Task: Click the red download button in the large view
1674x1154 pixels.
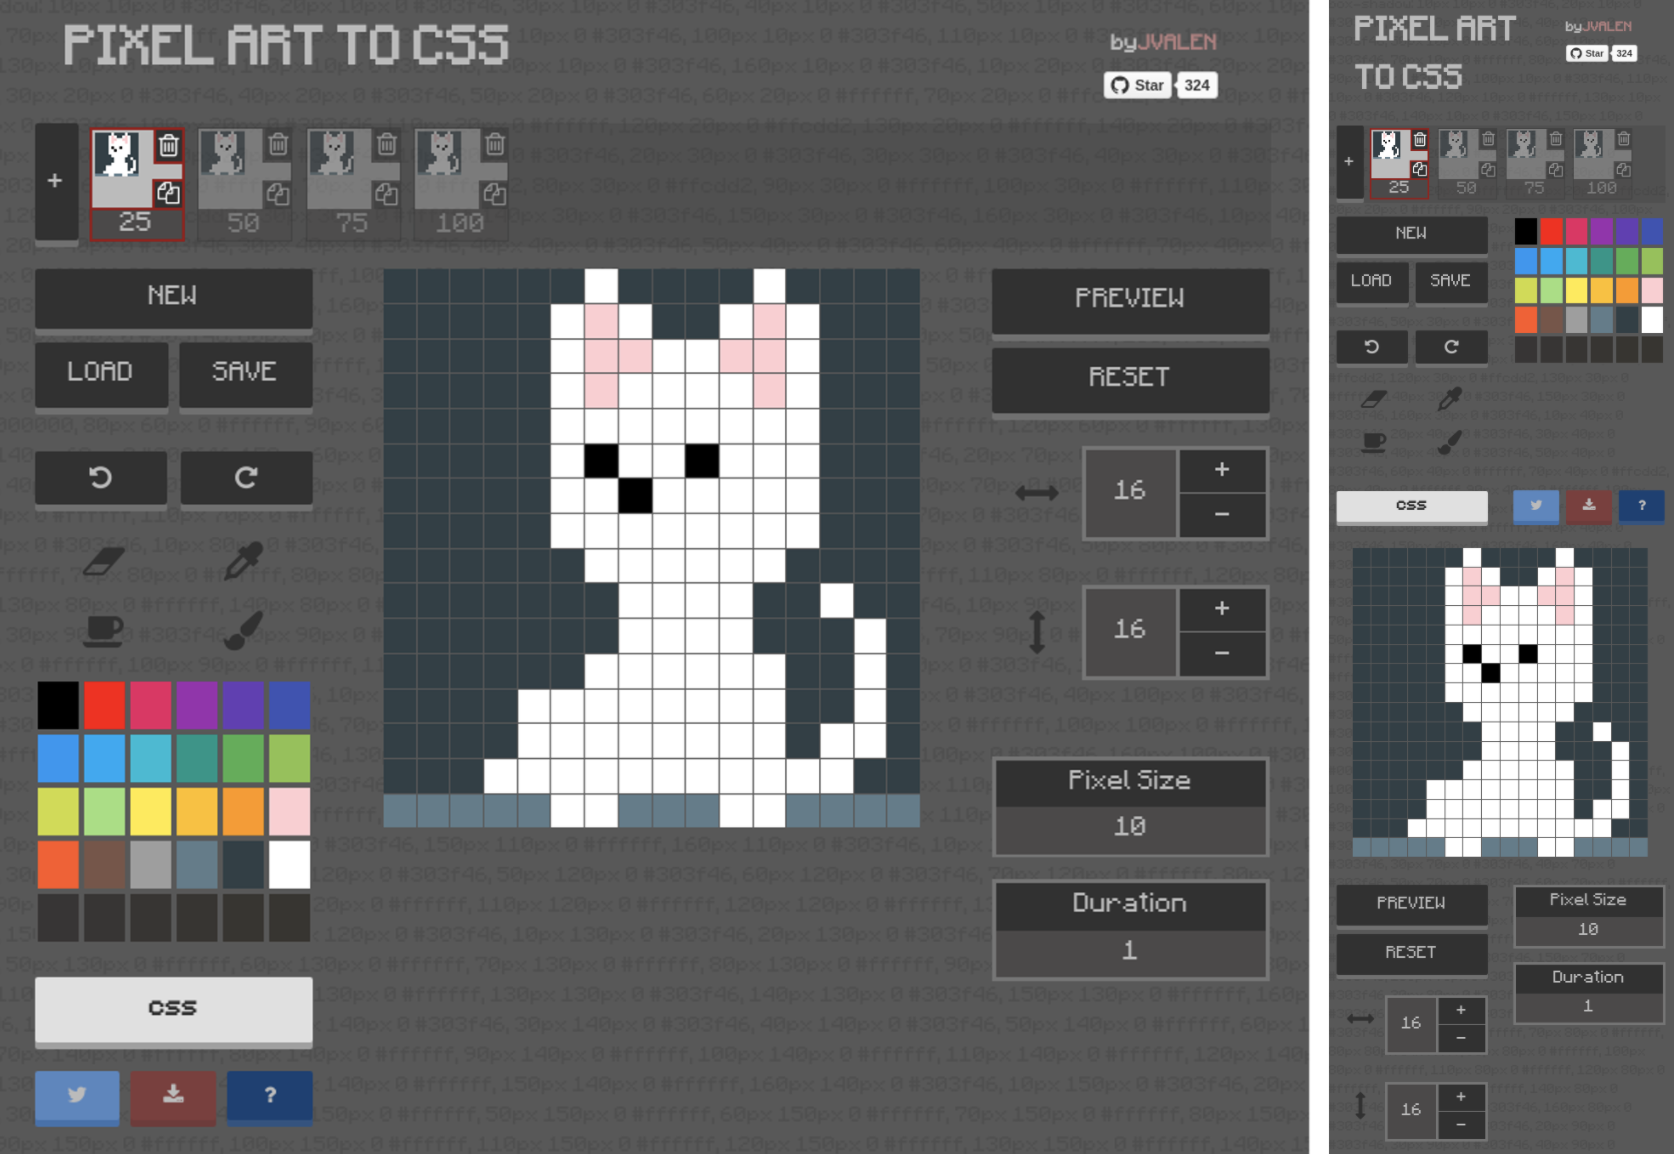Action: pos(173,1095)
